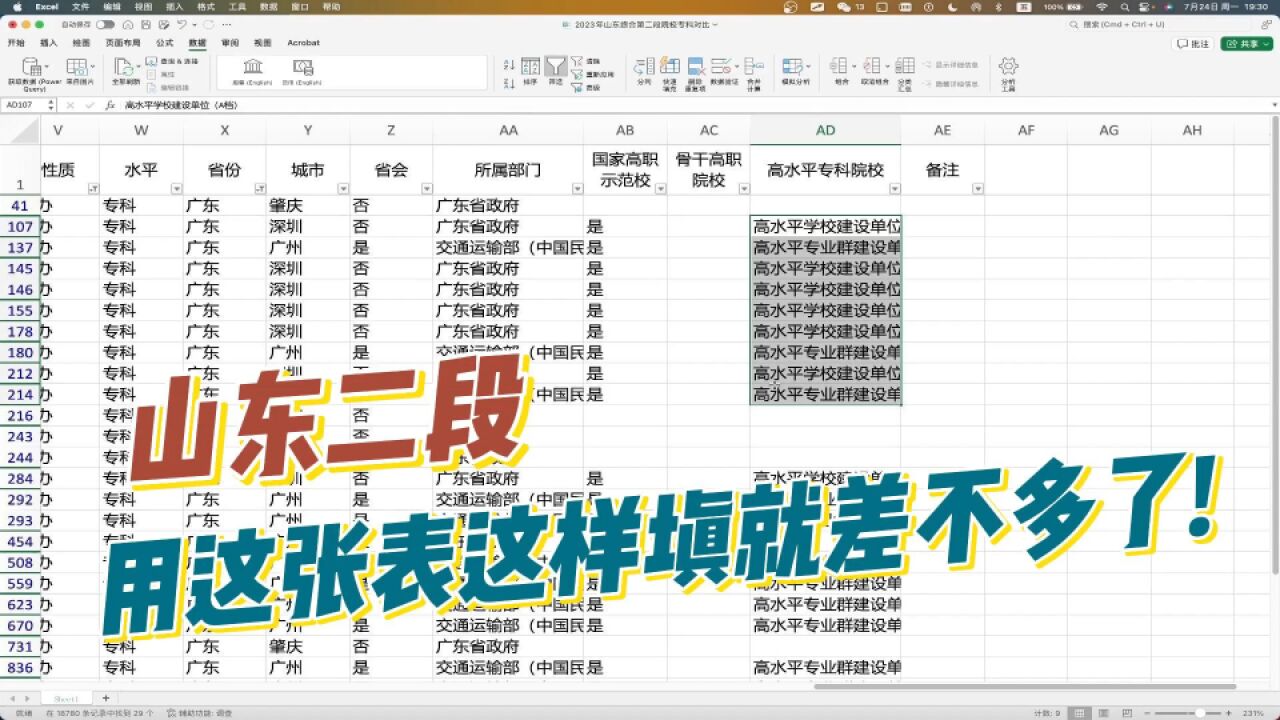Open filter dropdown for 国家高职示范校 column

[660, 189]
